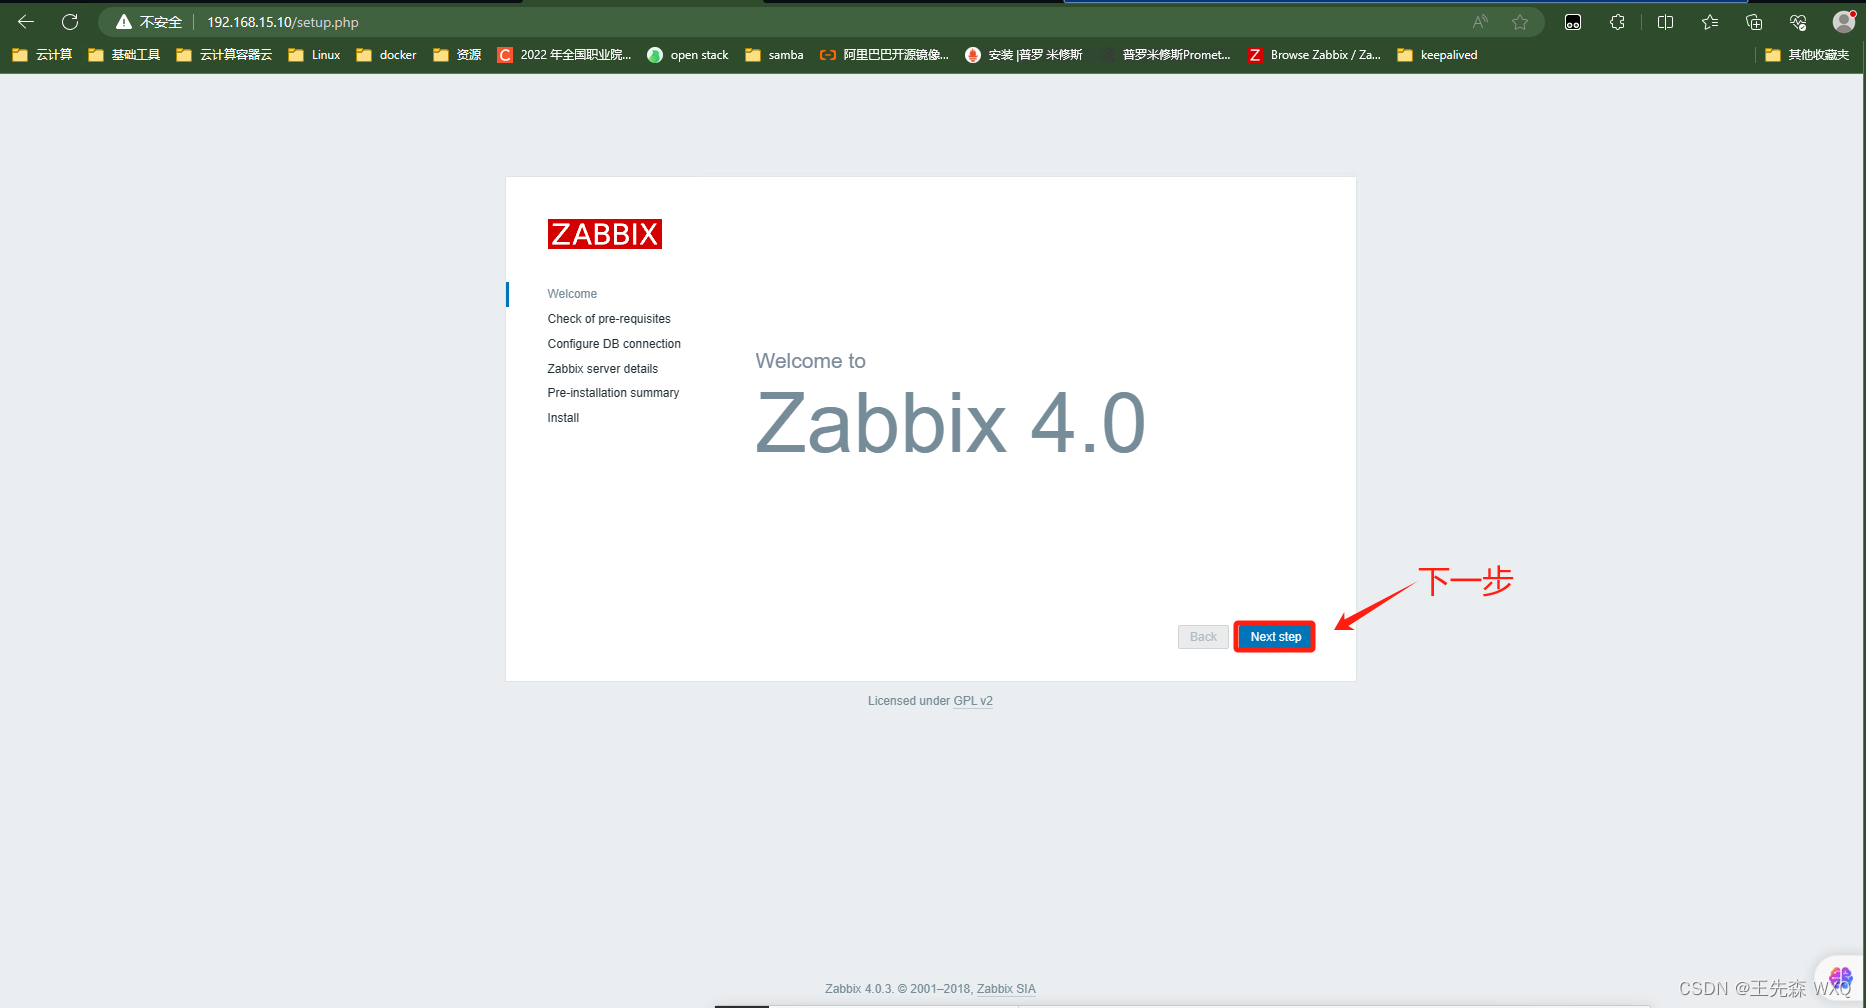This screenshot has height=1008, width=1866.
Task: Open the 资源 bookmark folder
Action: (x=457, y=55)
